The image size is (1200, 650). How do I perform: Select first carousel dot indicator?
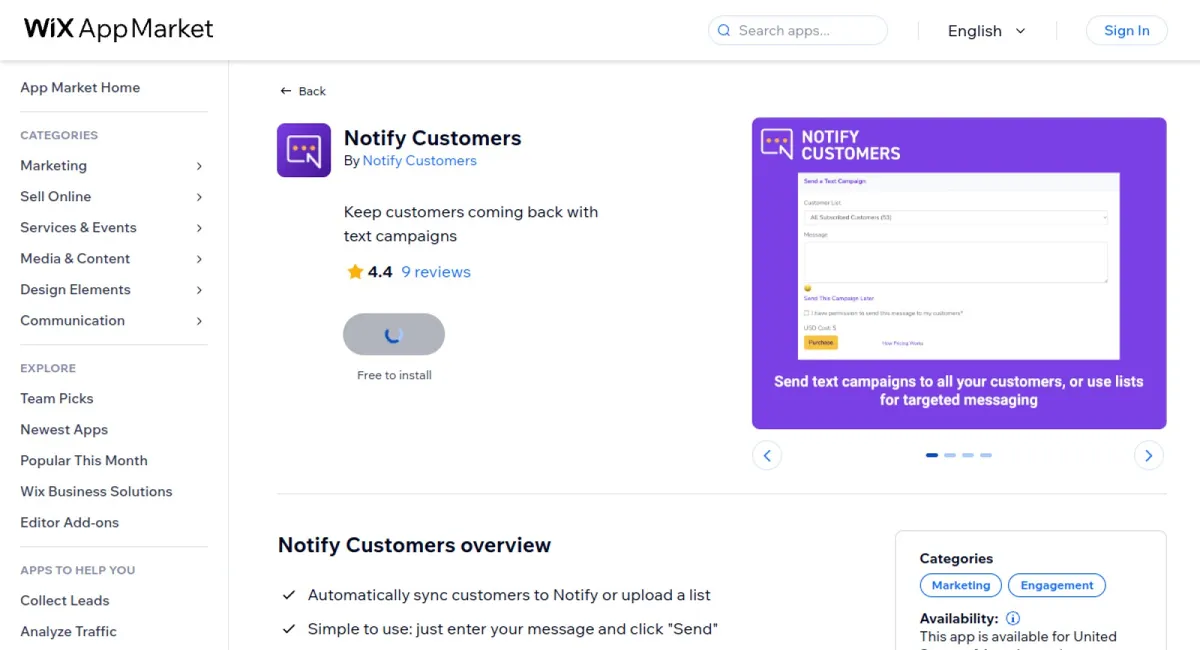[932, 455]
